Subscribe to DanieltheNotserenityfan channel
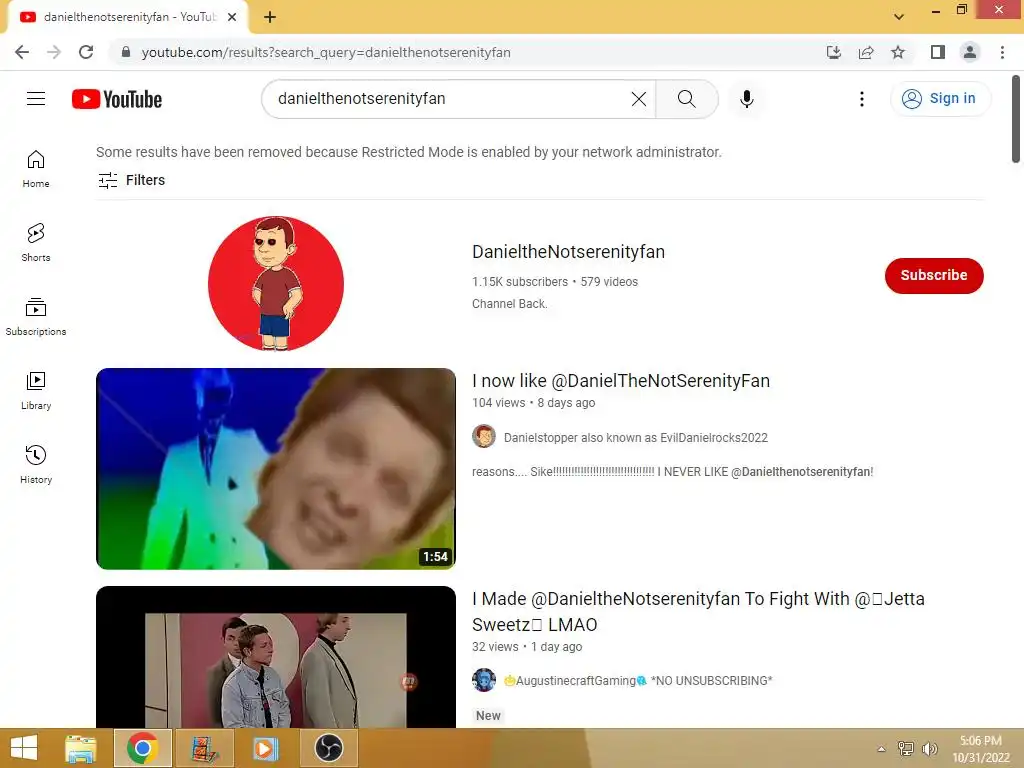Screen dimensions: 1024x768 click(x=934, y=276)
